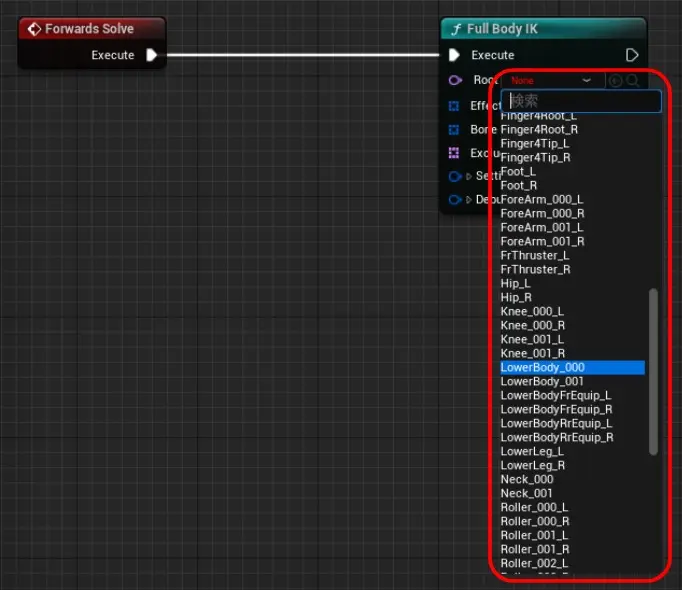Viewport: 682px width, 590px height.
Task: Click the bone list scrollbar thumb
Action: tap(654, 370)
